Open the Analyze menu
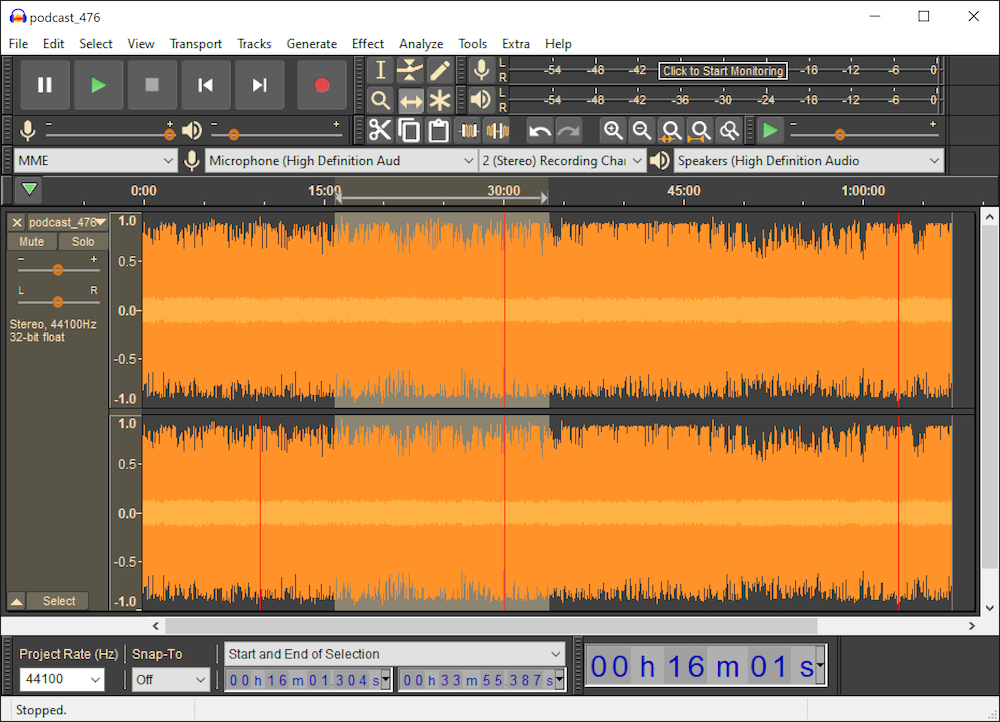This screenshot has width=1000, height=722. (421, 44)
